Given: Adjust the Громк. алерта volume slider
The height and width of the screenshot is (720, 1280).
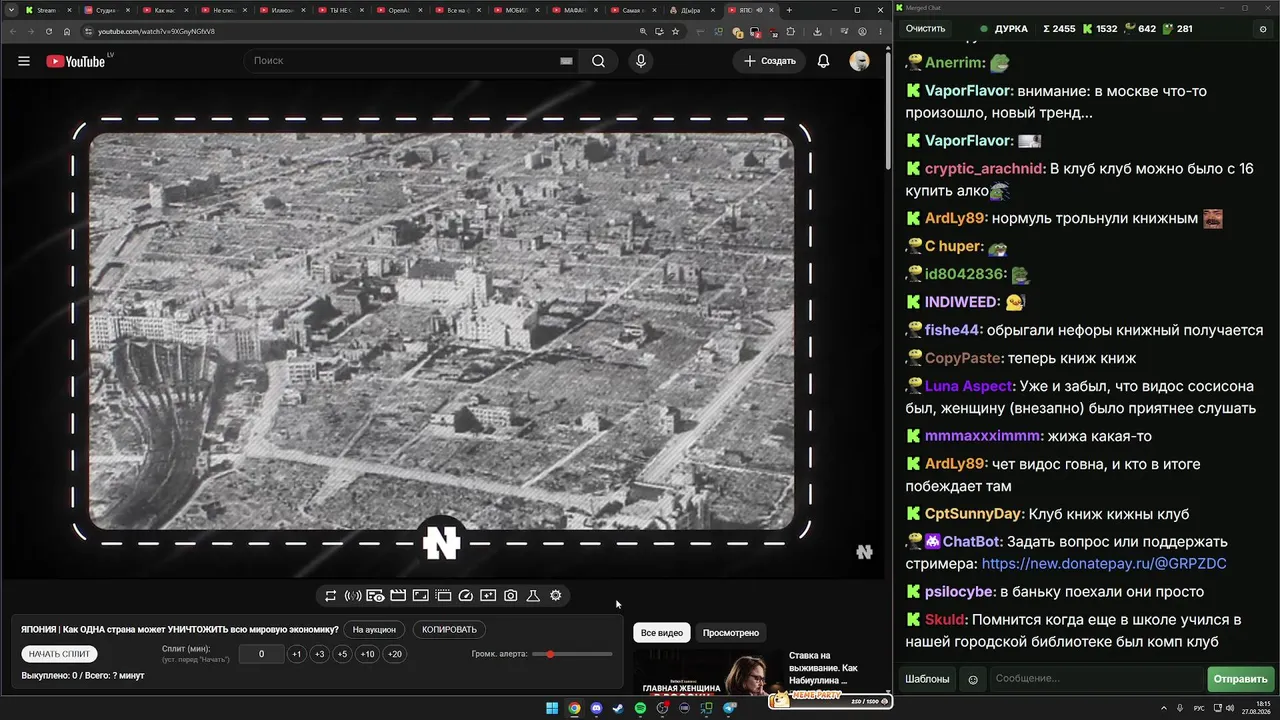Looking at the screenshot, I should (x=572, y=654).
